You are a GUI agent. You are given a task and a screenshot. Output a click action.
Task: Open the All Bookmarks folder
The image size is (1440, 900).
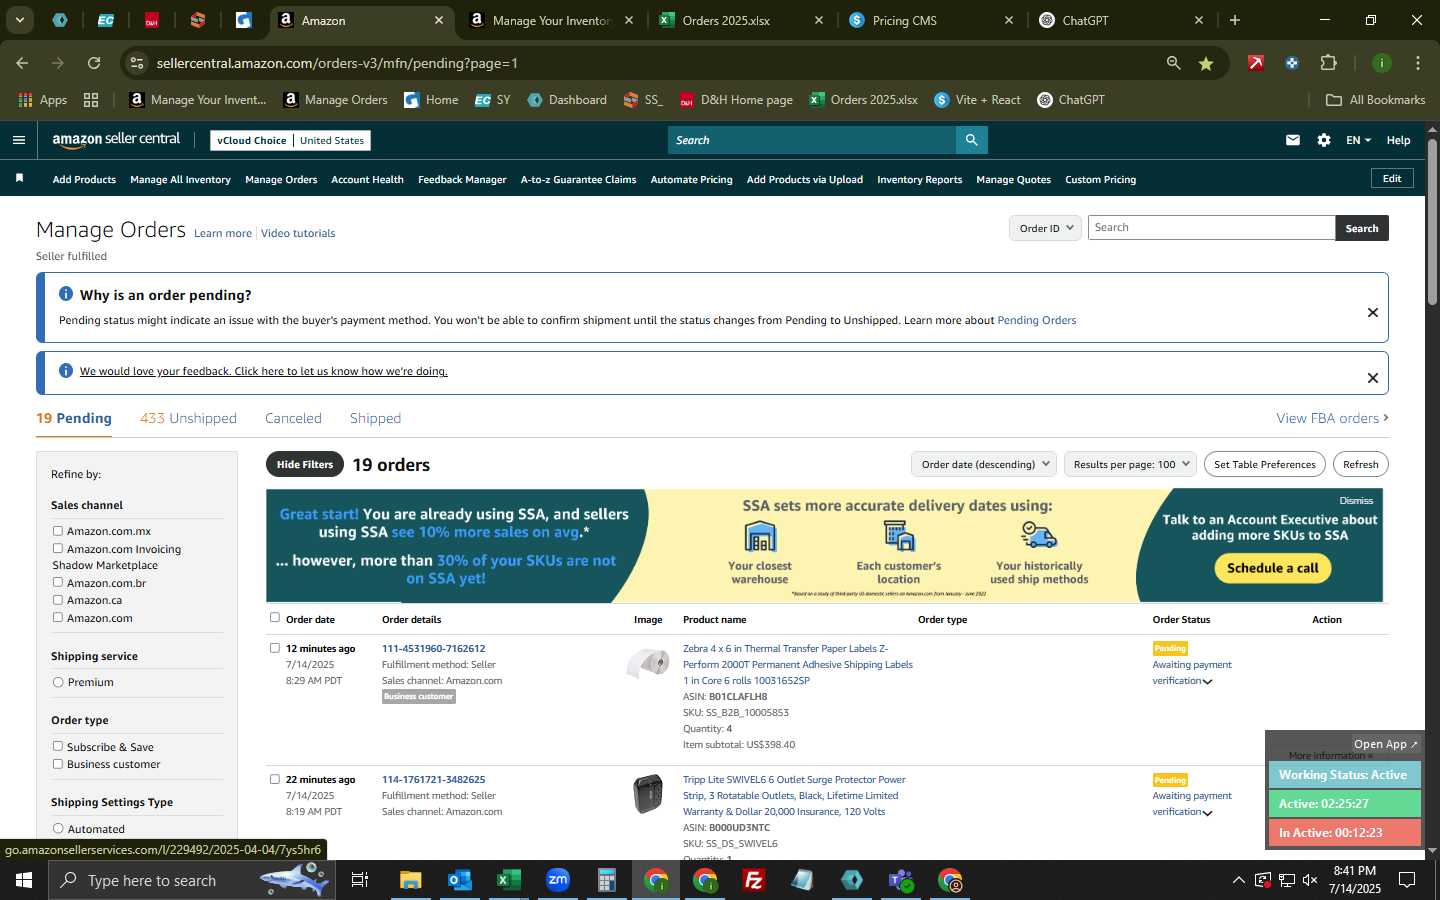1375,100
